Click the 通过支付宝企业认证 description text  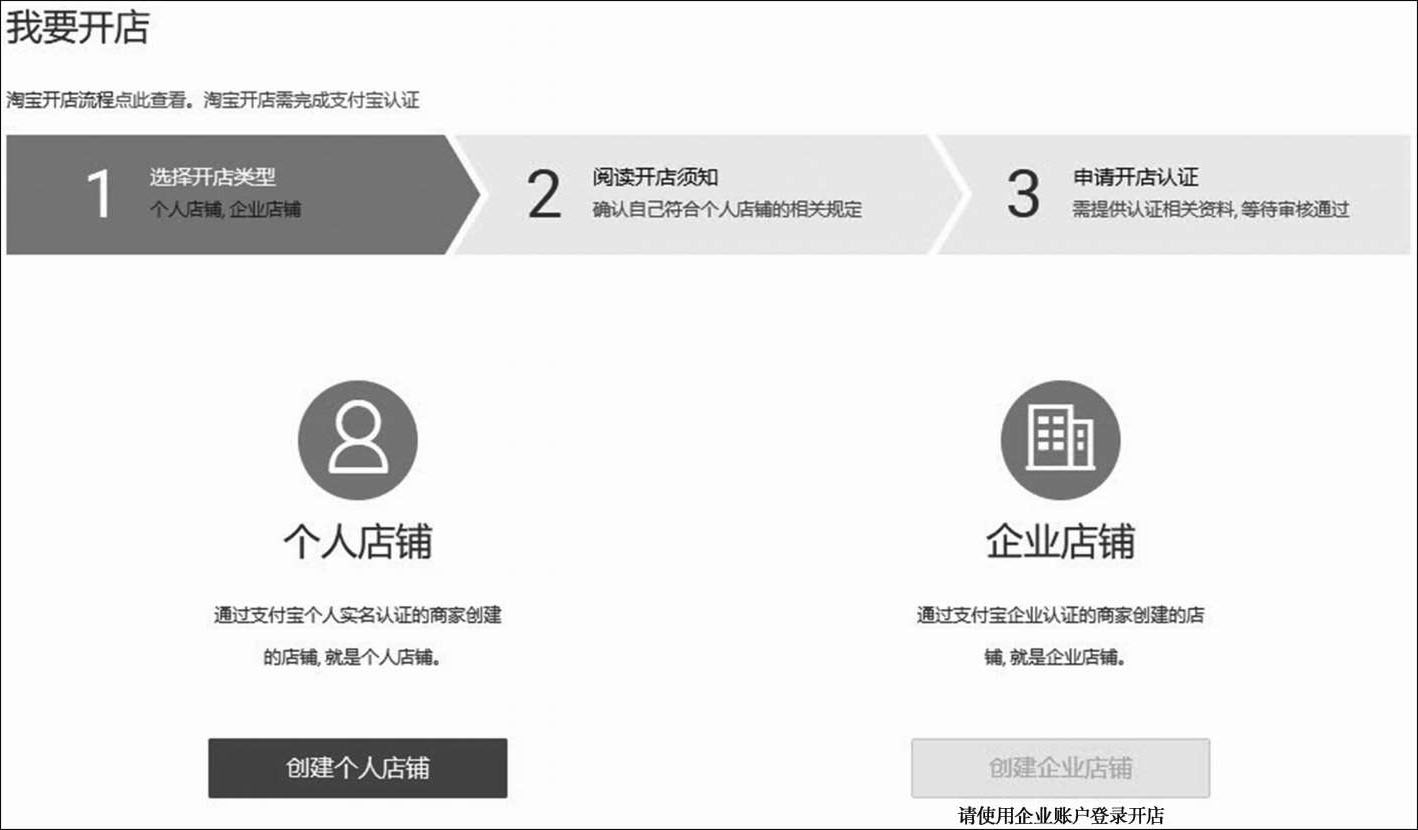click(1060, 615)
